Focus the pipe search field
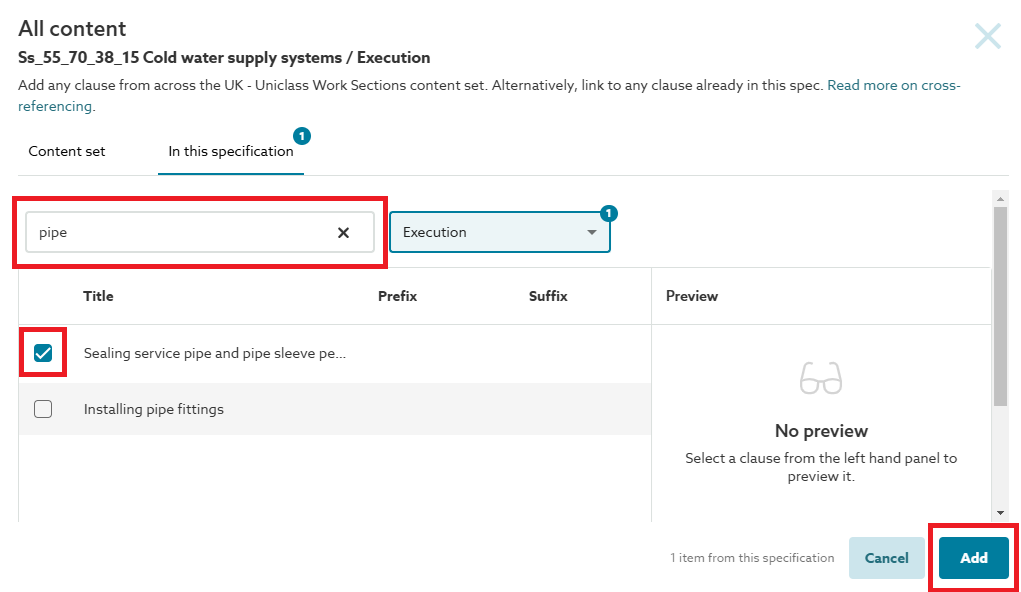Screen dimensions: 1021x592 (x=180, y=232)
